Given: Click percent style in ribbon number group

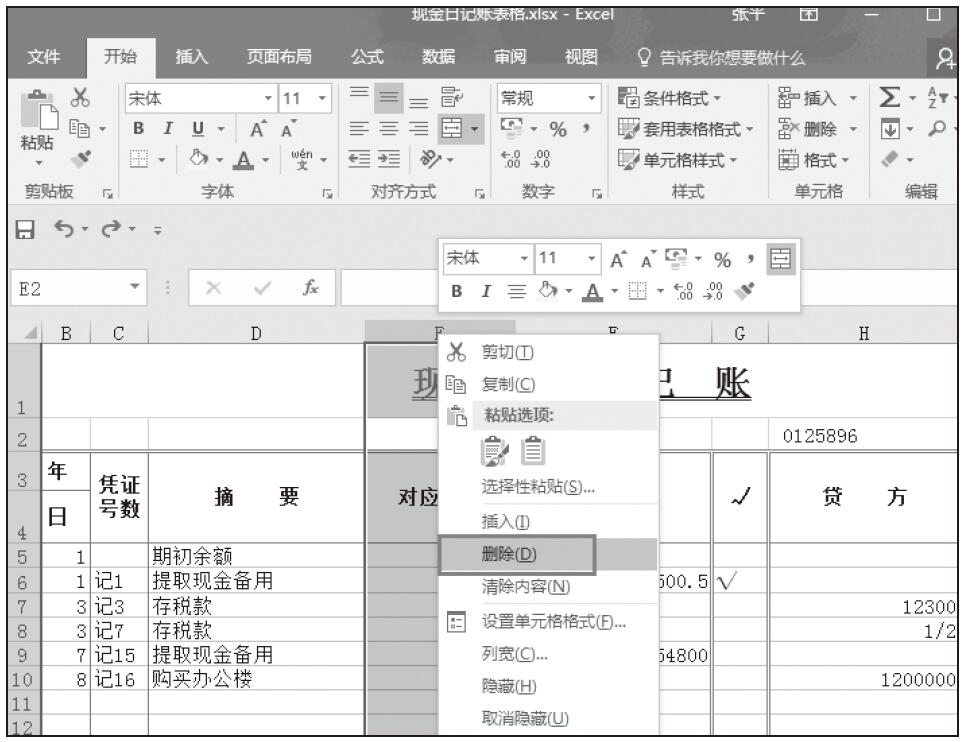Looking at the screenshot, I should tap(561, 129).
